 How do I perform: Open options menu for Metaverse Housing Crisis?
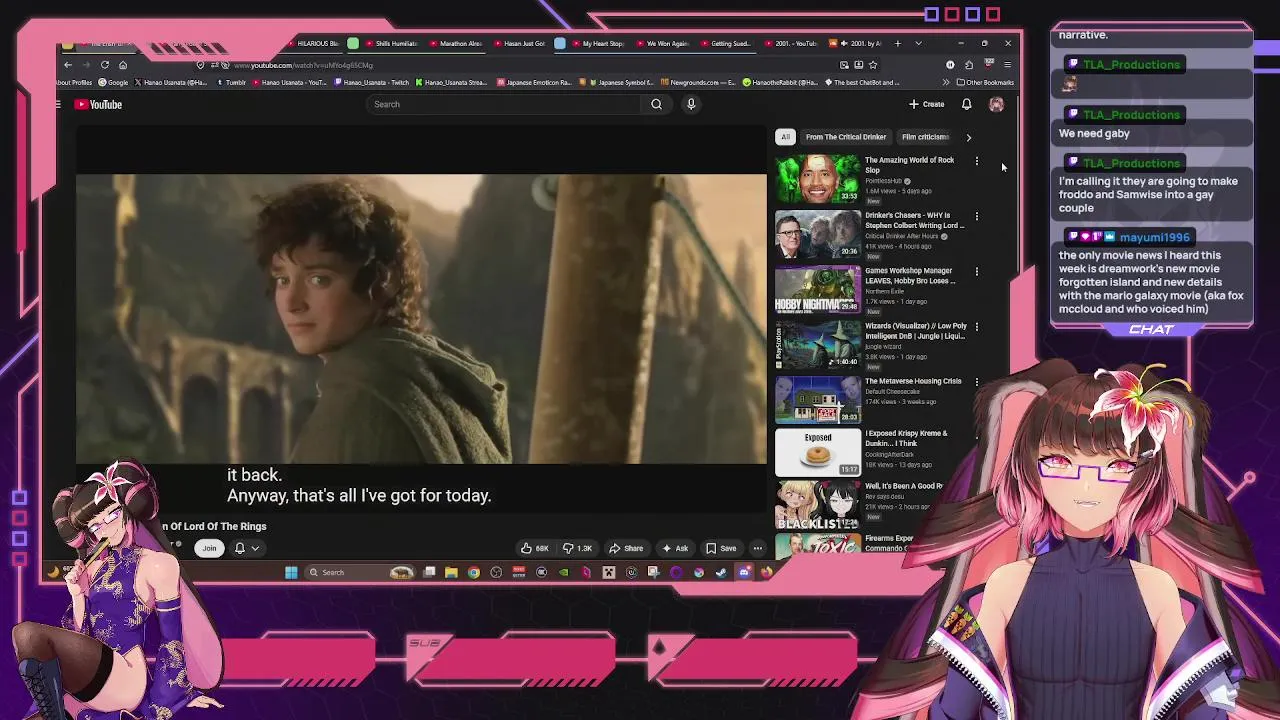click(x=977, y=381)
